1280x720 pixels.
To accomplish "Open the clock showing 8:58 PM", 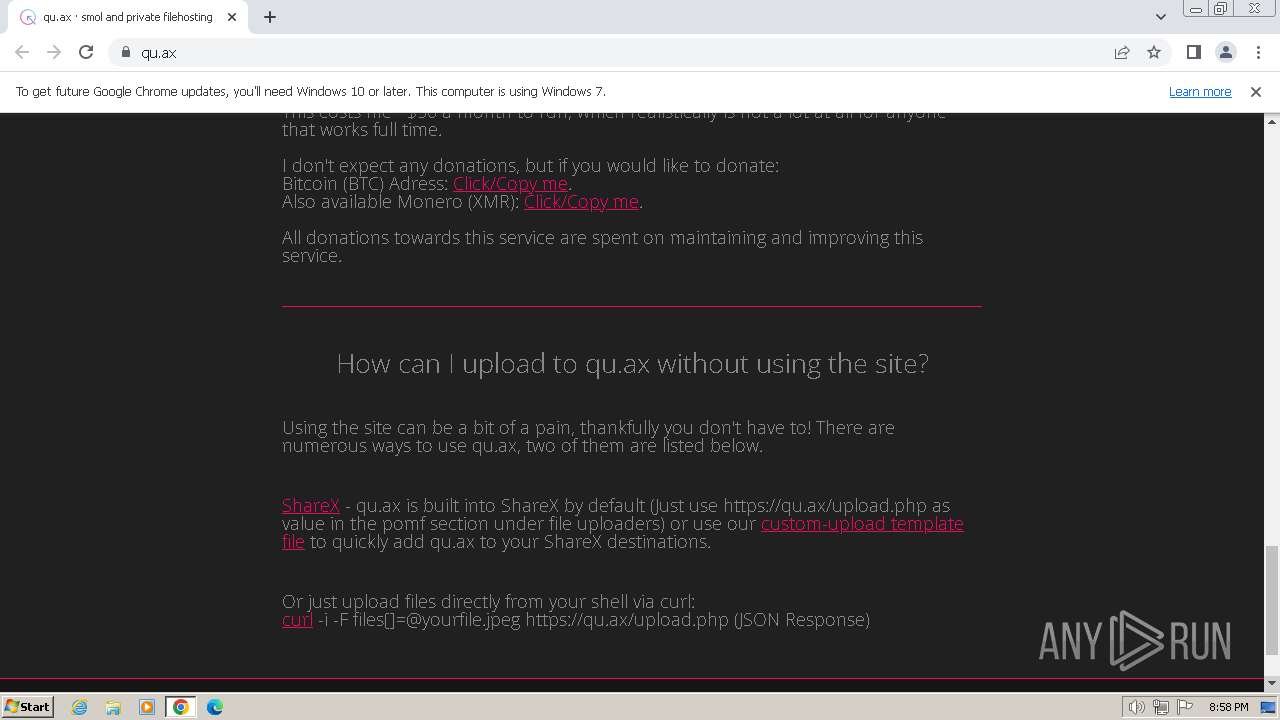I will point(1228,707).
